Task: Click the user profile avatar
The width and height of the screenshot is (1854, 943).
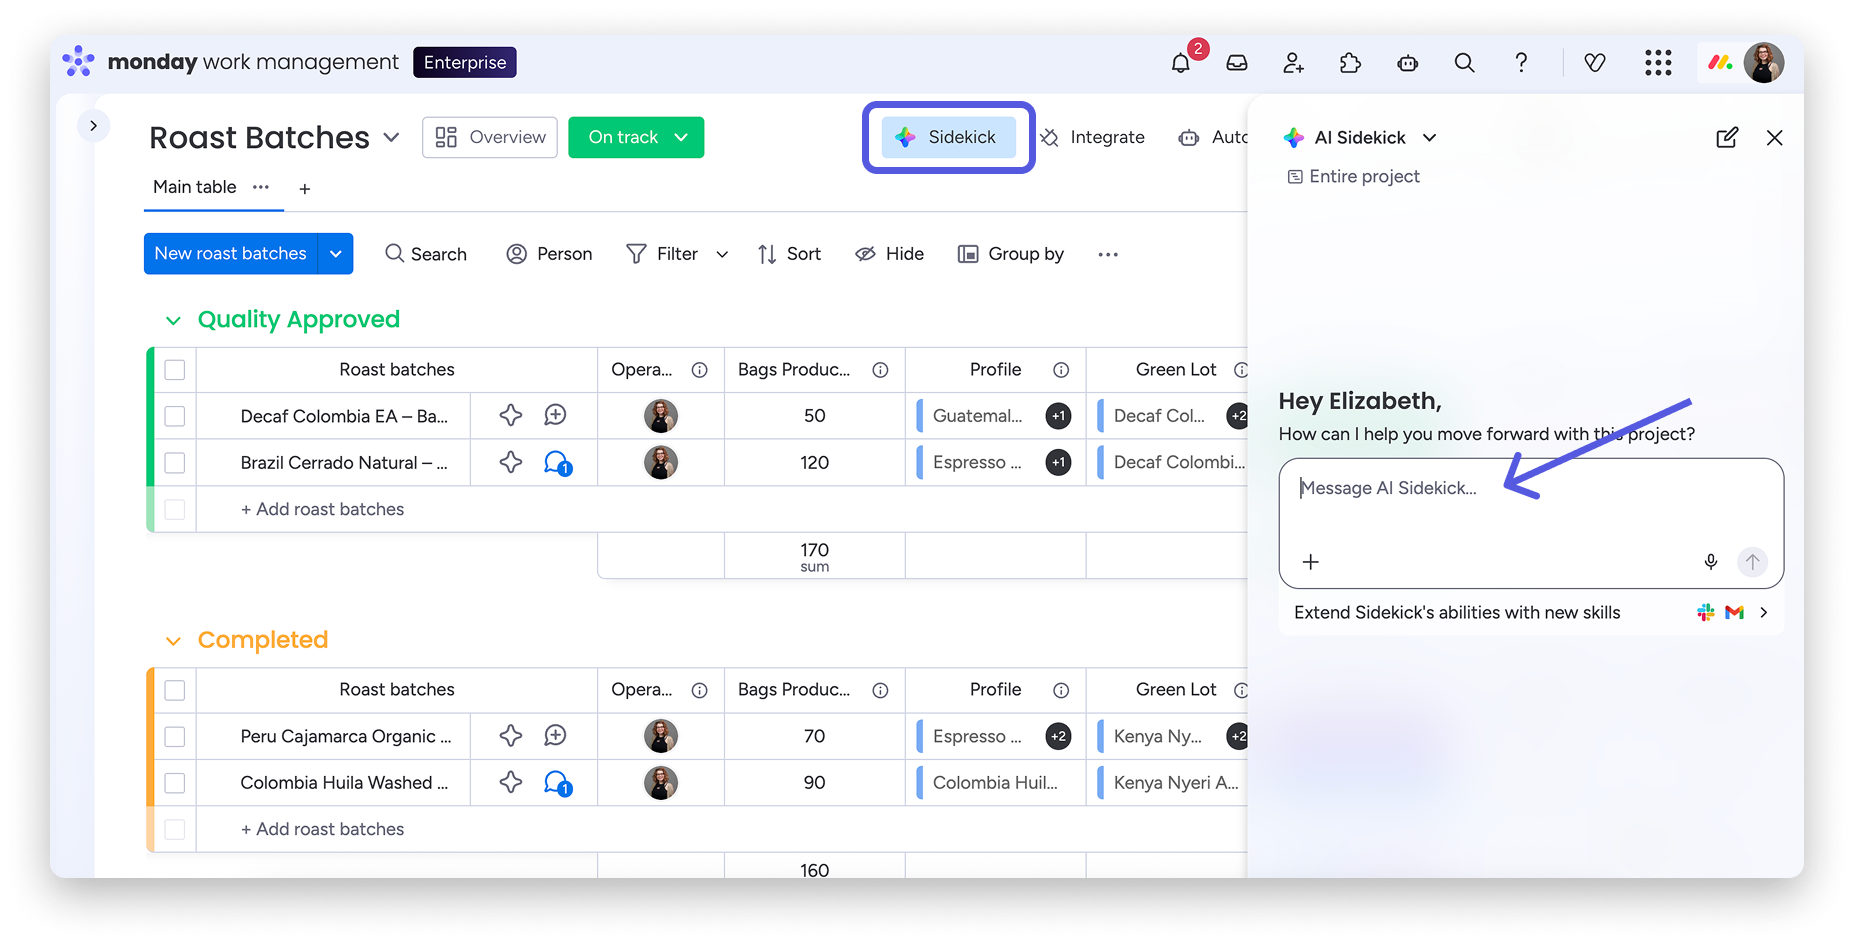Action: pyautogui.click(x=1764, y=63)
